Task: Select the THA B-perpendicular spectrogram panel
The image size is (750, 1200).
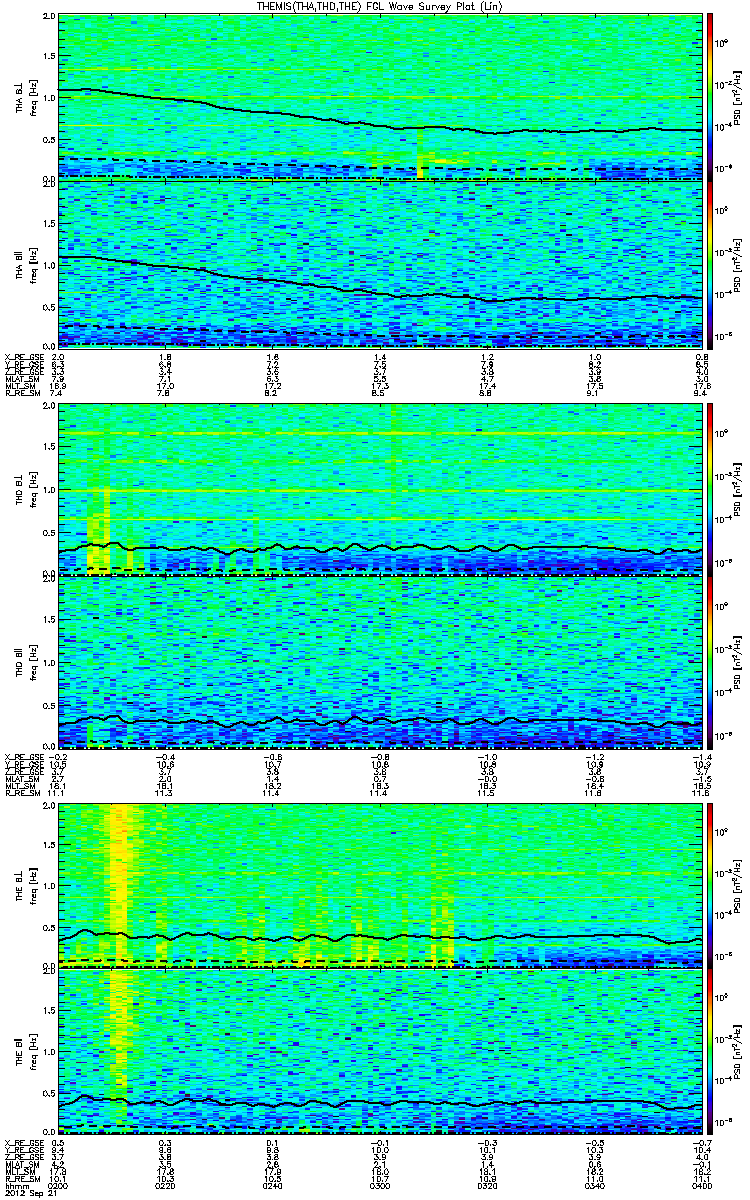Action: [x=380, y=96]
